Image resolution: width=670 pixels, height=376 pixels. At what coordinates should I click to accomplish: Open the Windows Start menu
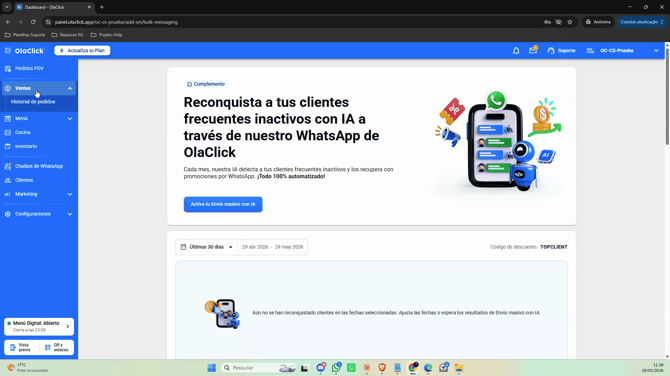tap(212, 368)
